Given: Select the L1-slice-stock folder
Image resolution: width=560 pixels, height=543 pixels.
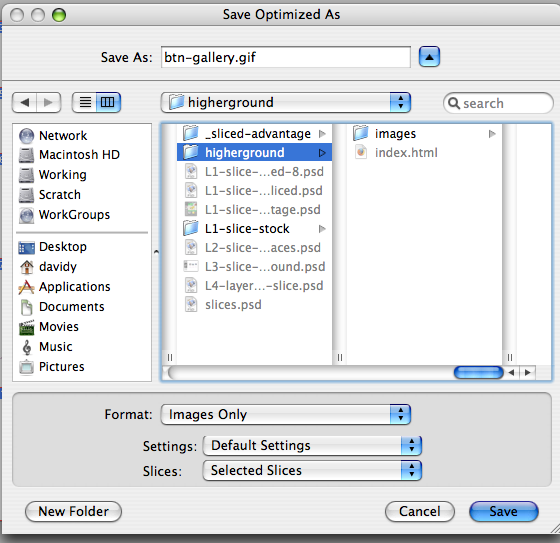Looking at the screenshot, I should click(255, 229).
